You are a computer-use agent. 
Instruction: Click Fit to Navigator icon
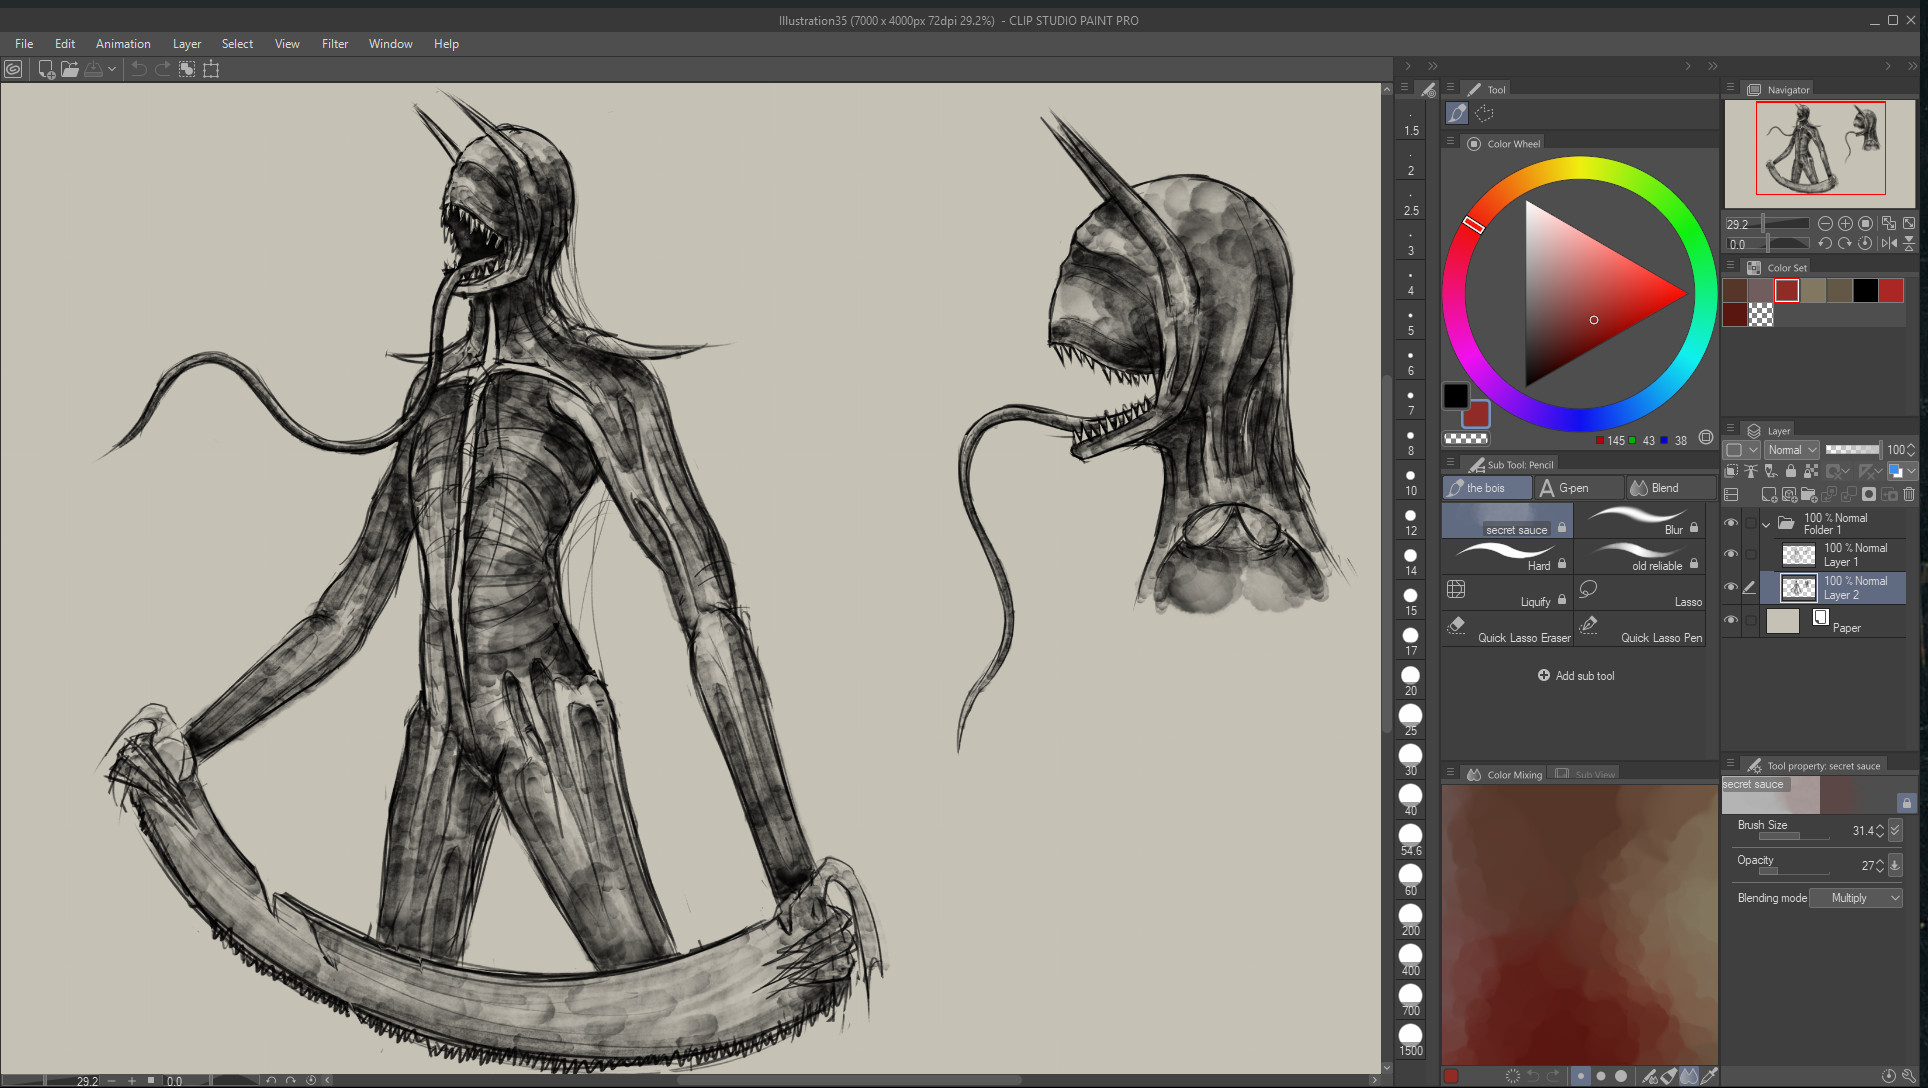pyautogui.click(x=1889, y=224)
